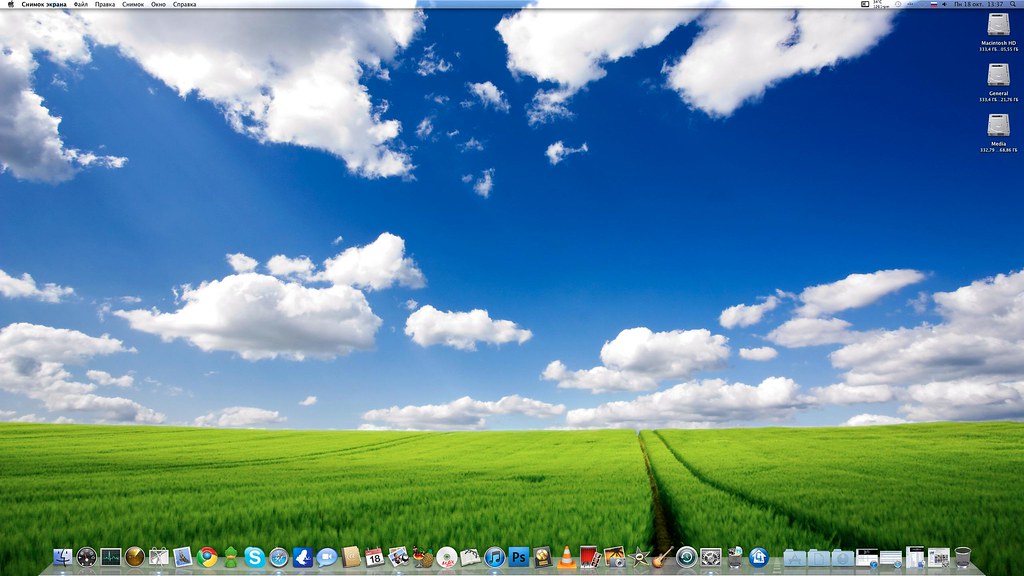
Task: Launch Google Chrome from the dock
Action: [x=207, y=557]
